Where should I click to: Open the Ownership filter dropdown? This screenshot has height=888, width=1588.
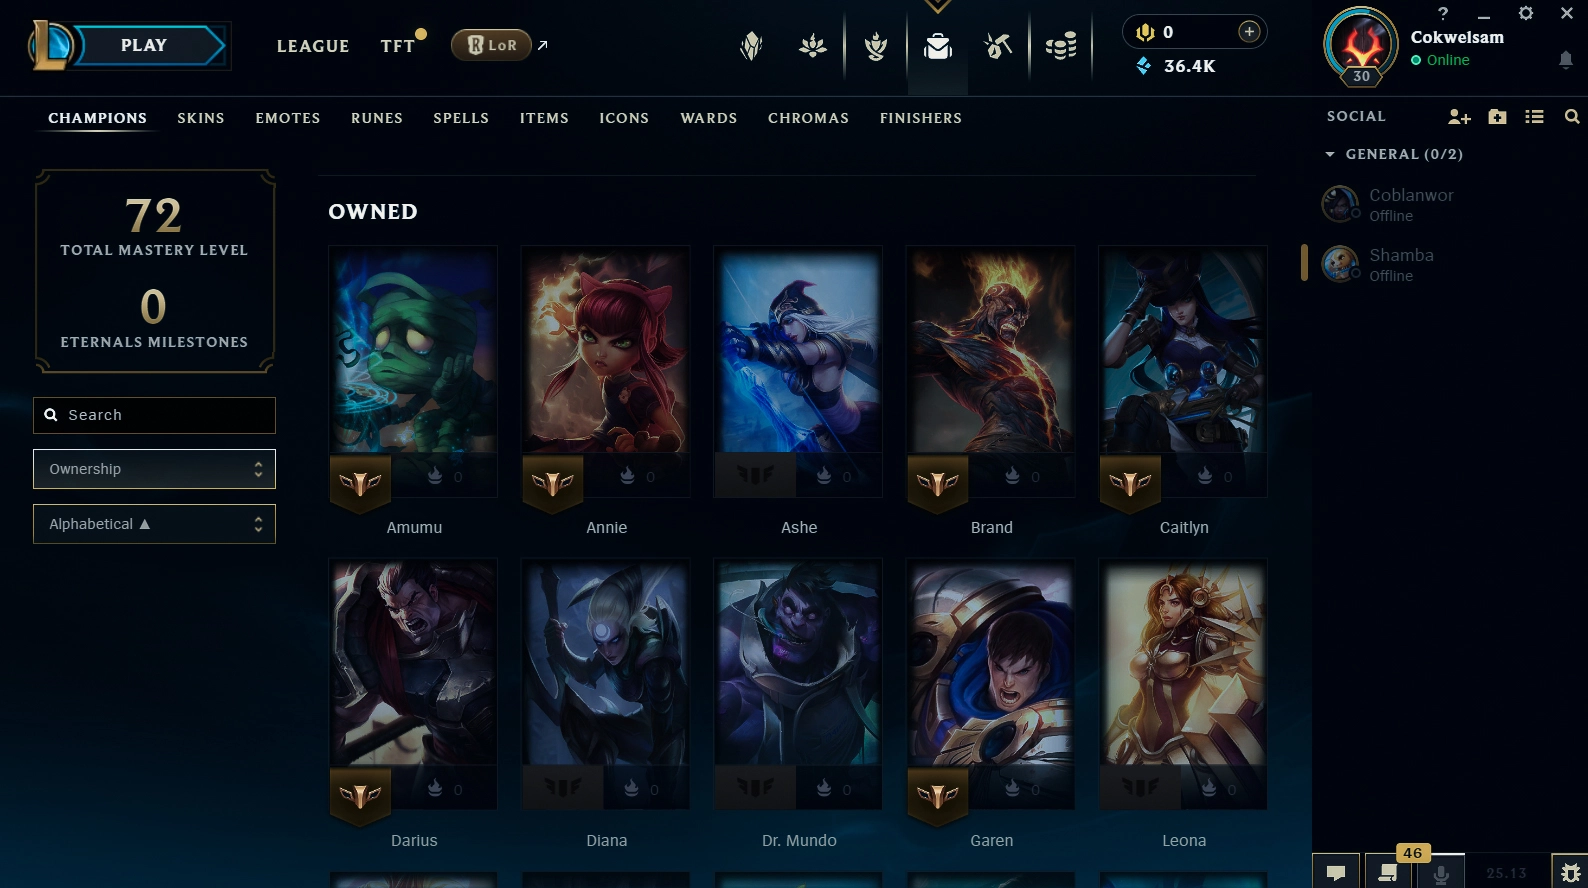point(154,469)
